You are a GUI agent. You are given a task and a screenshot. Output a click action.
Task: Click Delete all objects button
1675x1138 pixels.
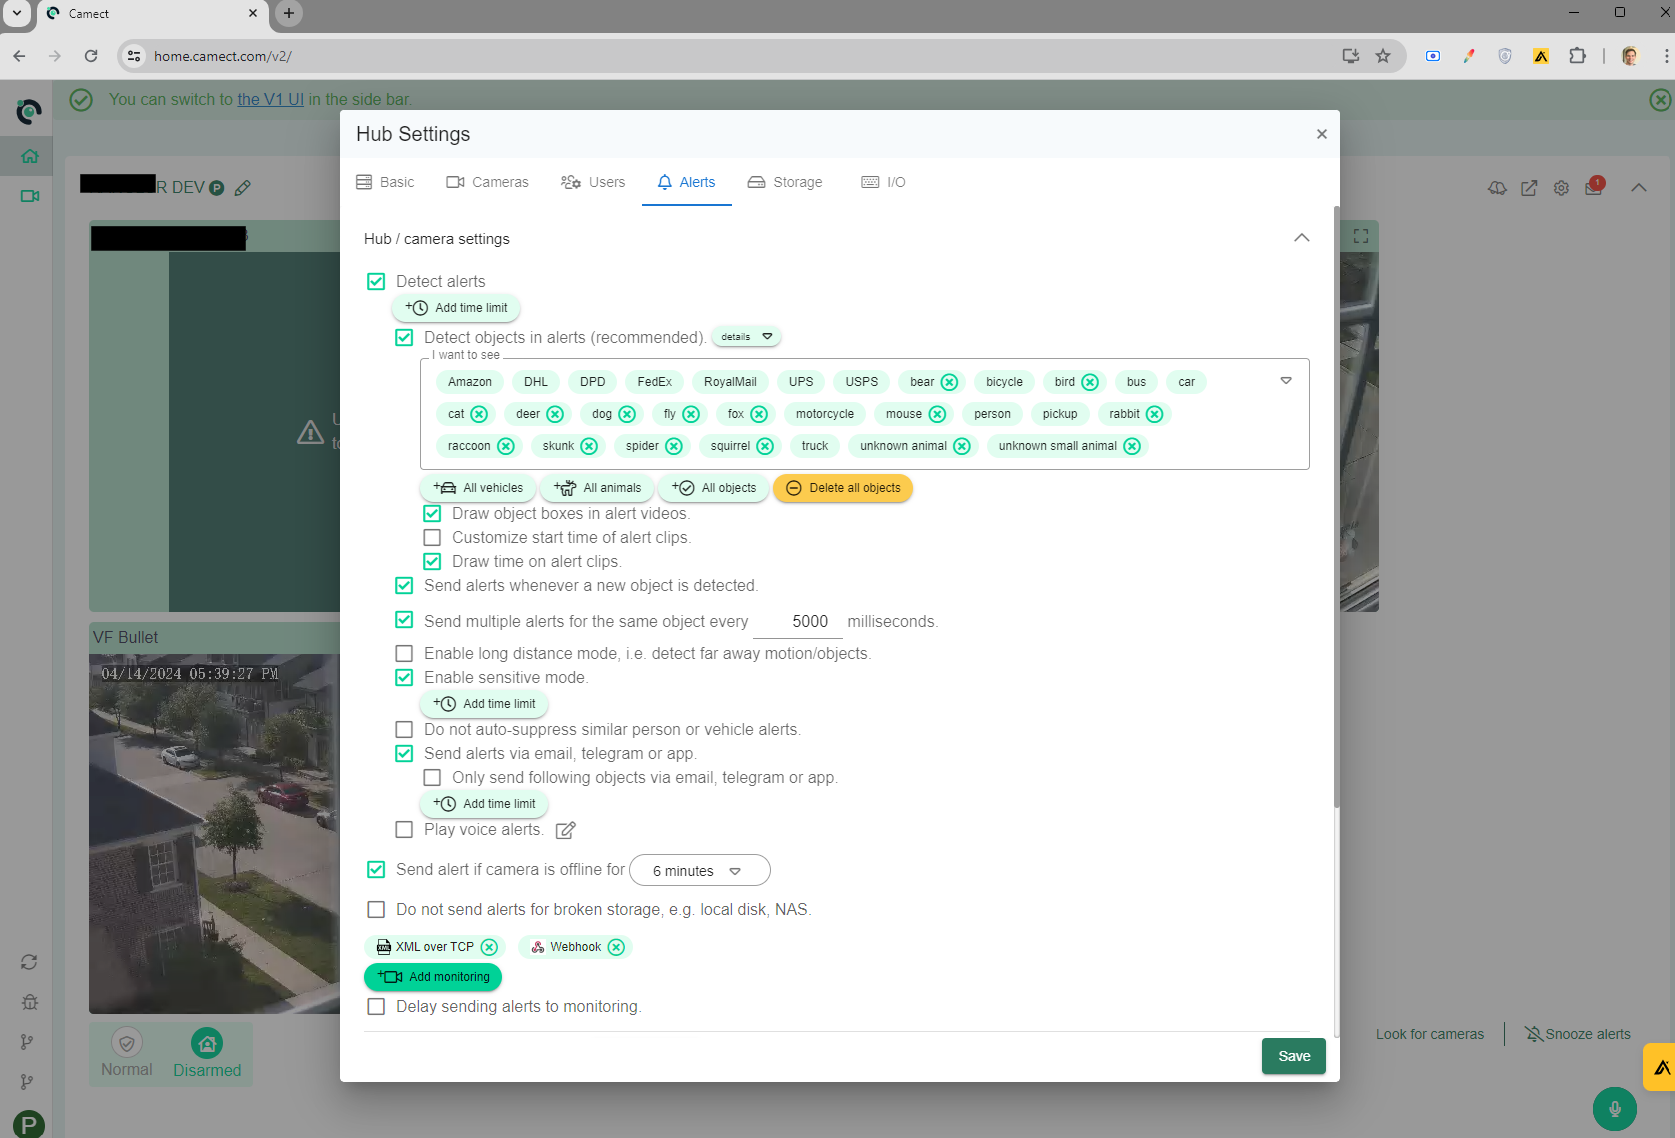coord(843,488)
